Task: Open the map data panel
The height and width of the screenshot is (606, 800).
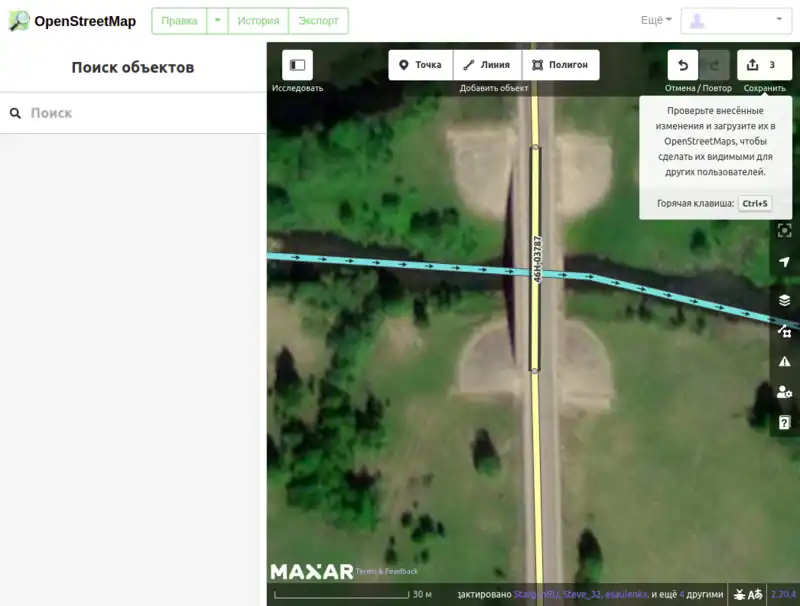Action: click(x=784, y=331)
